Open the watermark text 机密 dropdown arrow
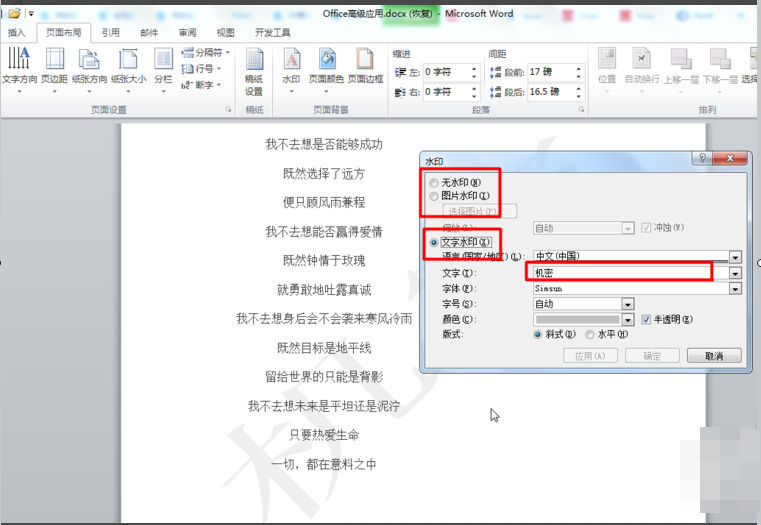Image resolution: width=761 pixels, height=525 pixels. 735,273
